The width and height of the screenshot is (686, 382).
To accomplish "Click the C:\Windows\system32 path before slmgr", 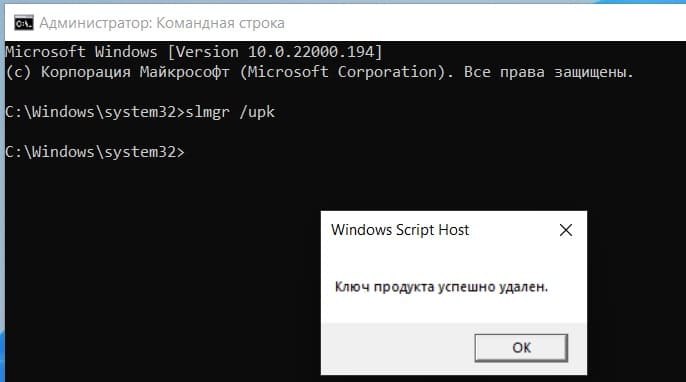I will pyautogui.click(x=91, y=112).
